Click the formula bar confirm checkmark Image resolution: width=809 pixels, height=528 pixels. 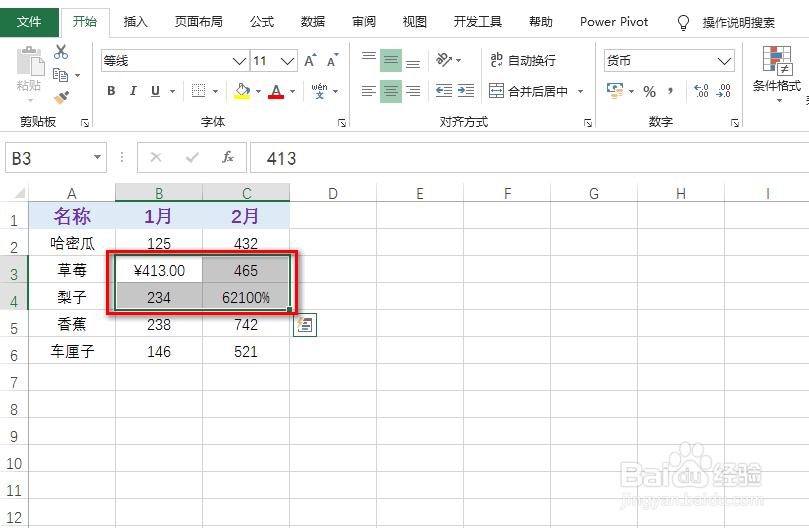click(x=192, y=157)
